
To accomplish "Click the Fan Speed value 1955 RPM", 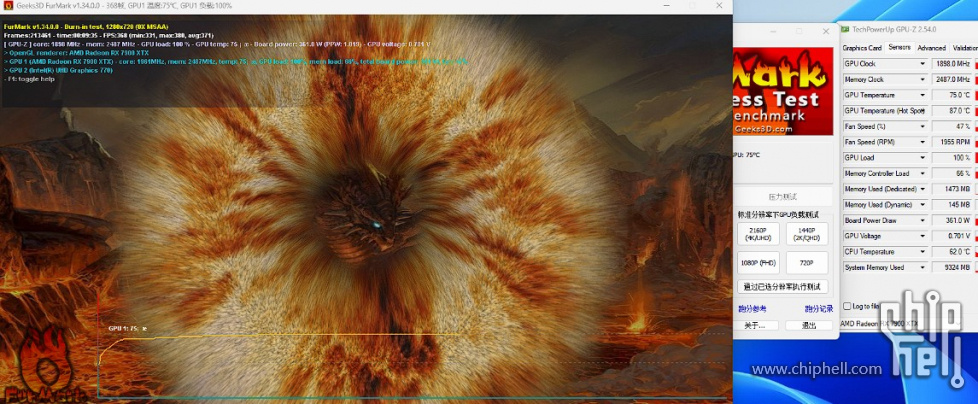I will coord(952,142).
